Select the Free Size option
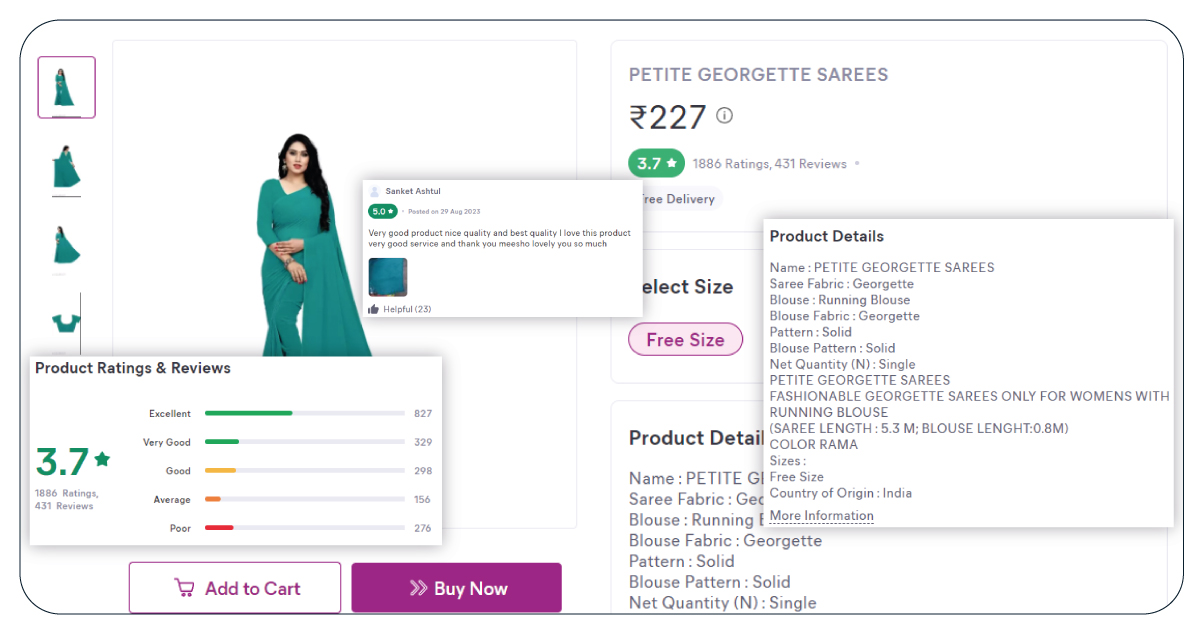 [x=685, y=340]
